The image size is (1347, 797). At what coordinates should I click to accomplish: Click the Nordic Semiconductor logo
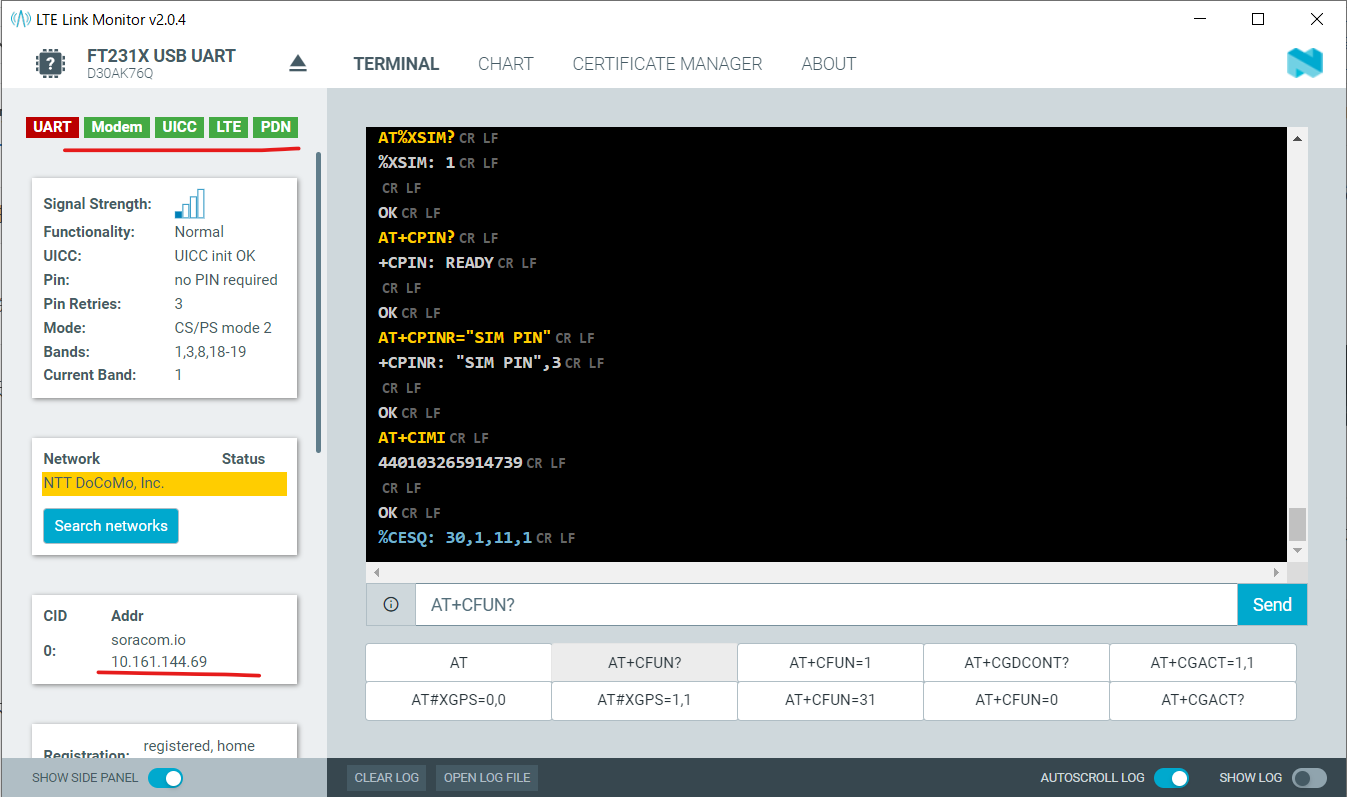point(1304,64)
